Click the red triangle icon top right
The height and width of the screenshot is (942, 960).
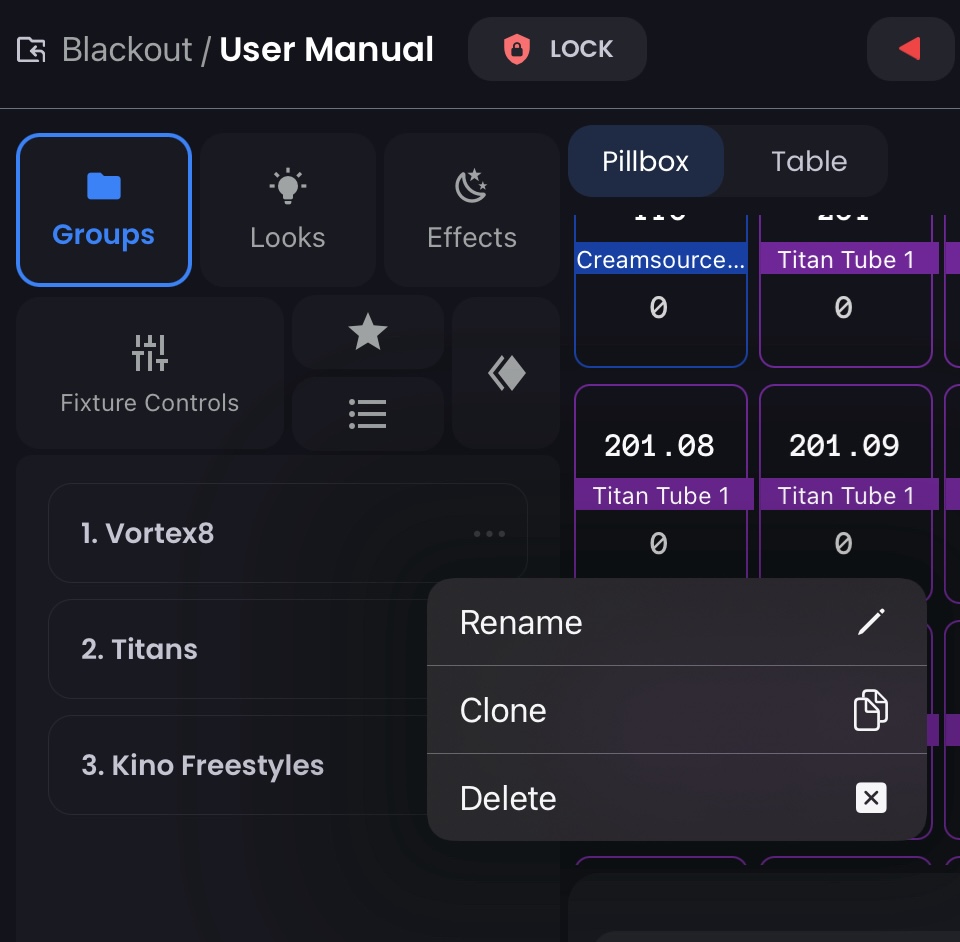tap(910, 48)
